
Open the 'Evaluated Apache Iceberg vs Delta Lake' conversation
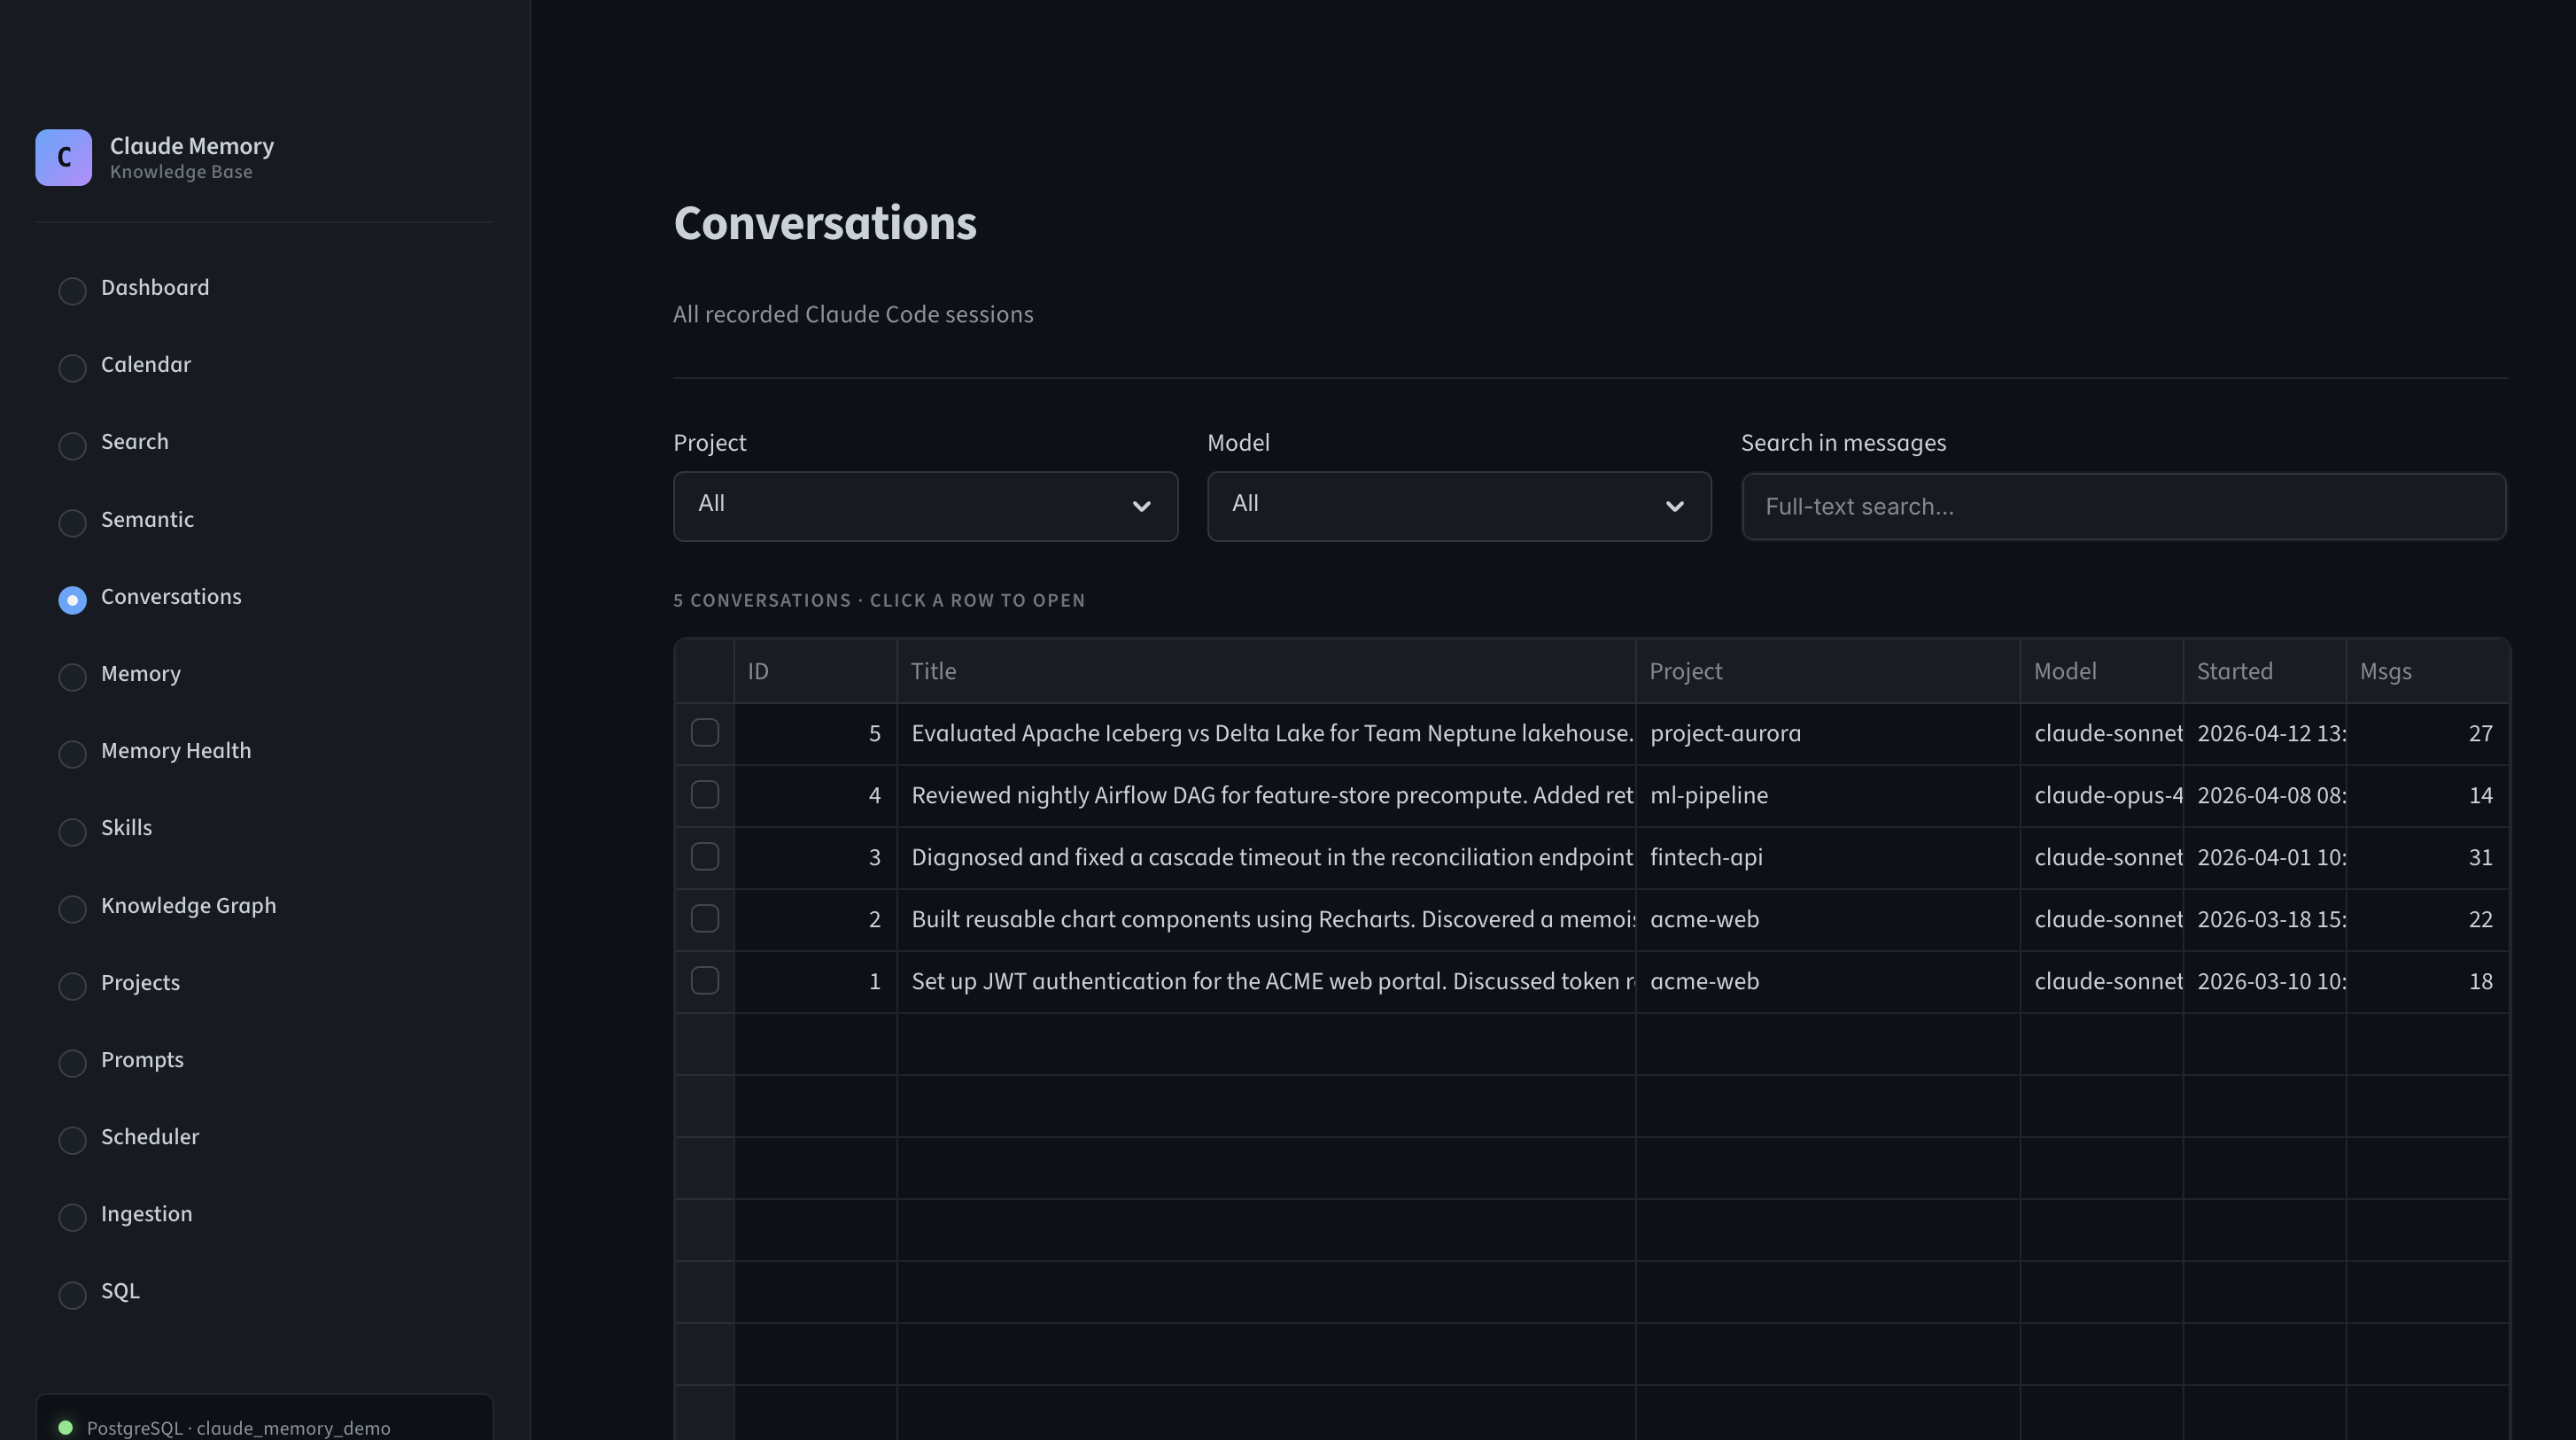point(1266,734)
